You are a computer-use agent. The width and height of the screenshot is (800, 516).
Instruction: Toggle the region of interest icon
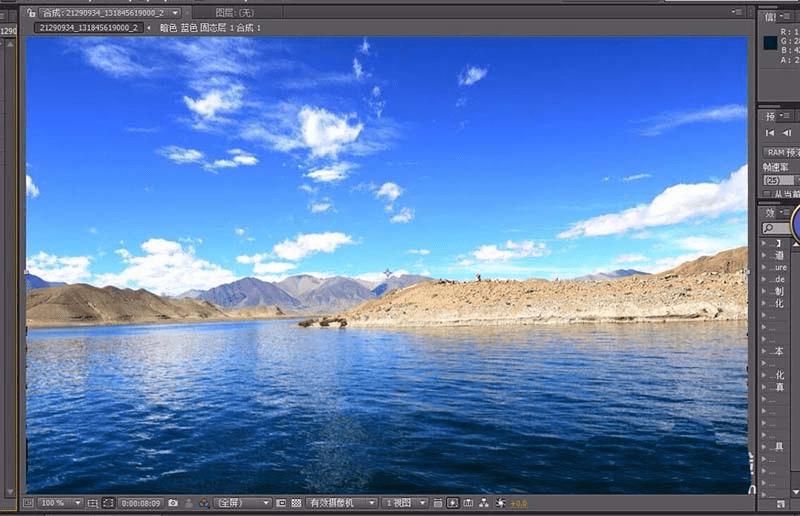click(x=281, y=503)
